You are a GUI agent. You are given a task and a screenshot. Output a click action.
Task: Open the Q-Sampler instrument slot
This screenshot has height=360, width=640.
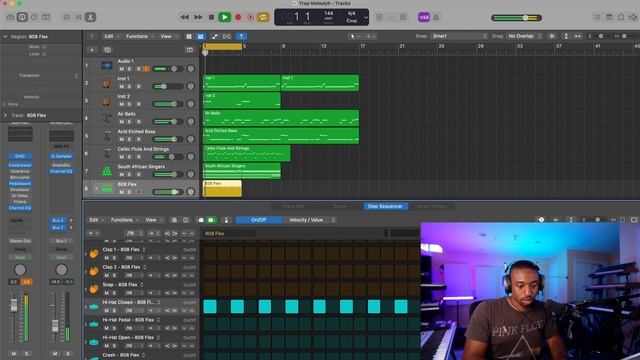(61, 156)
